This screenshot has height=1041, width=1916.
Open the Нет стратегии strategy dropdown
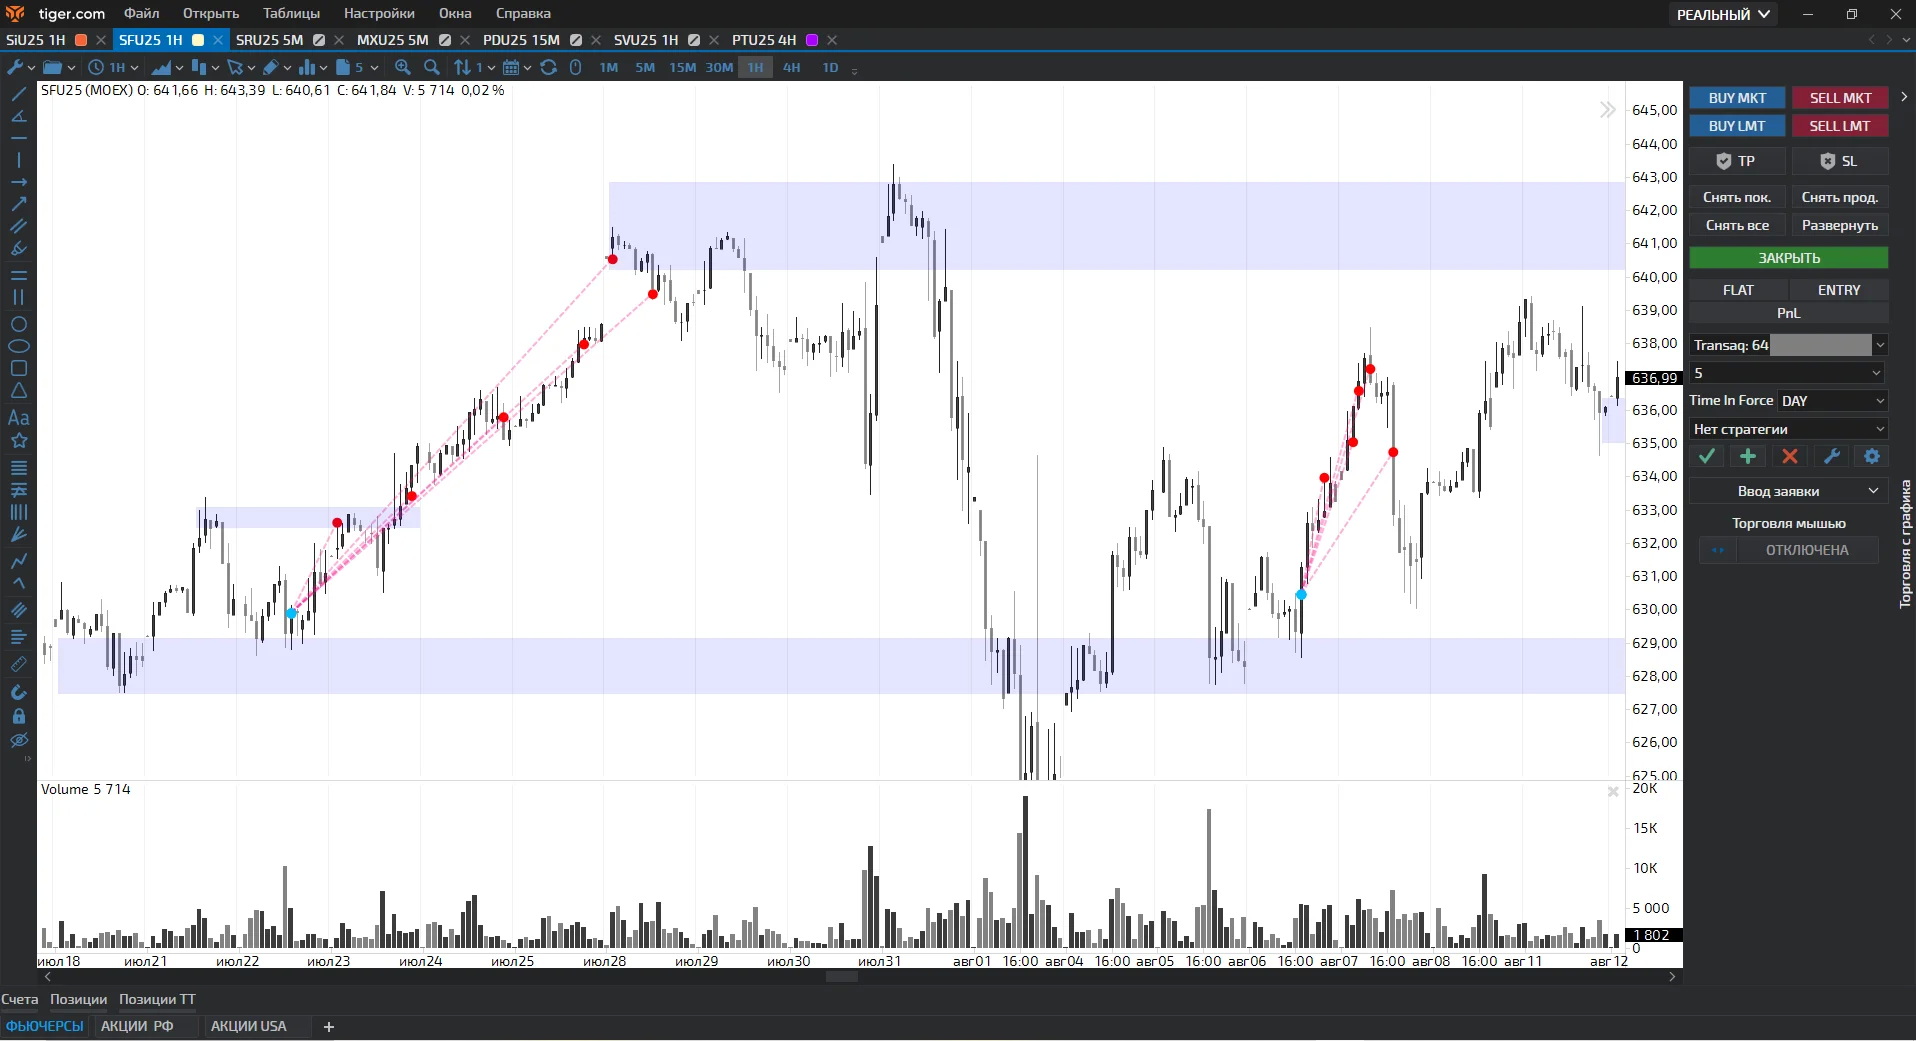[1789, 429]
